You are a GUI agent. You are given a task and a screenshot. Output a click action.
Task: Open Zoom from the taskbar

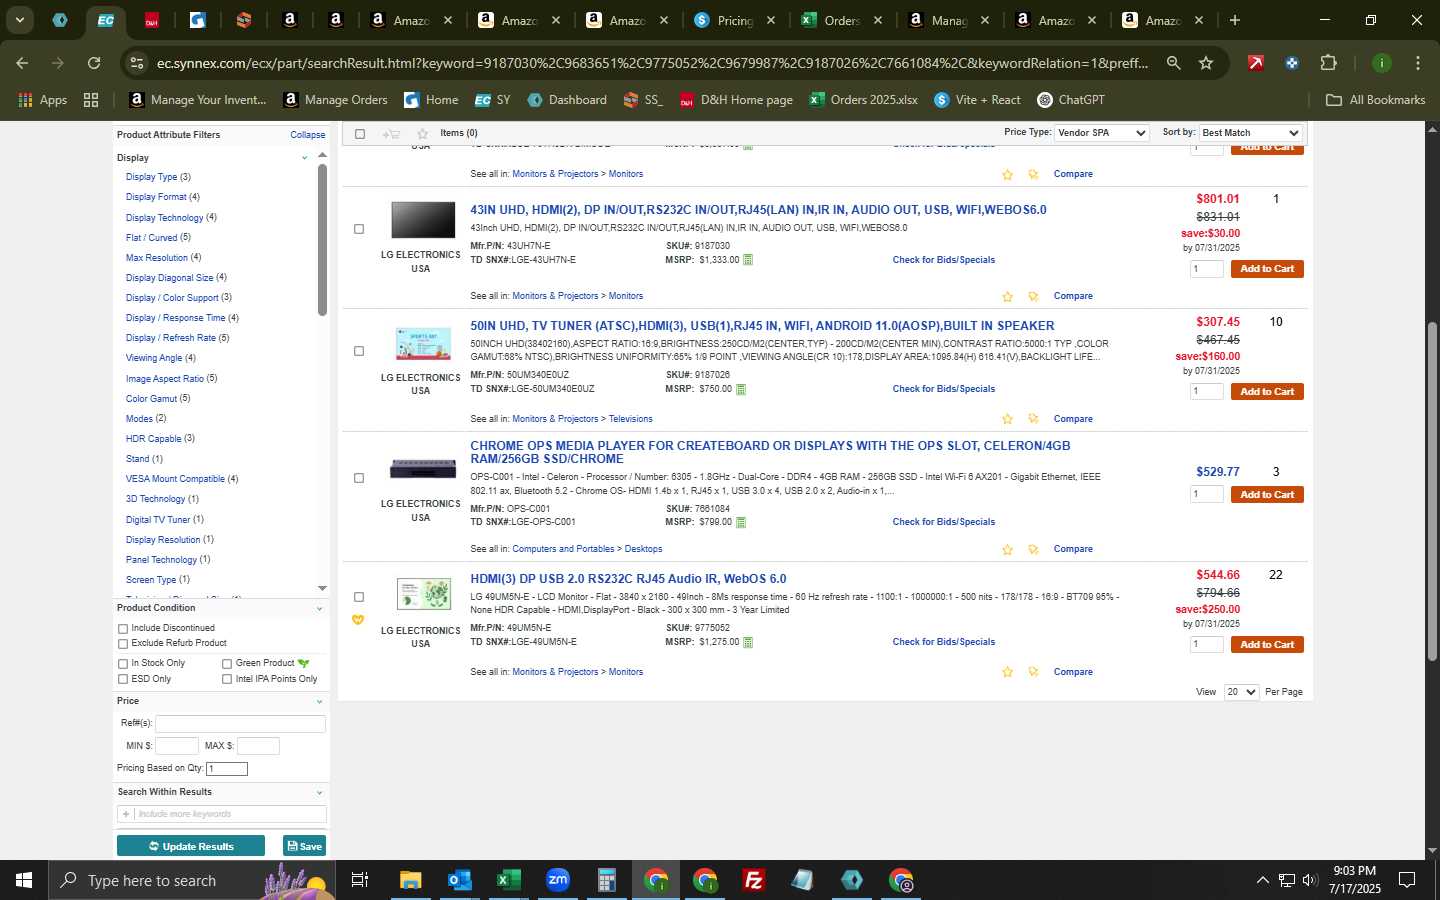click(x=558, y=880)
